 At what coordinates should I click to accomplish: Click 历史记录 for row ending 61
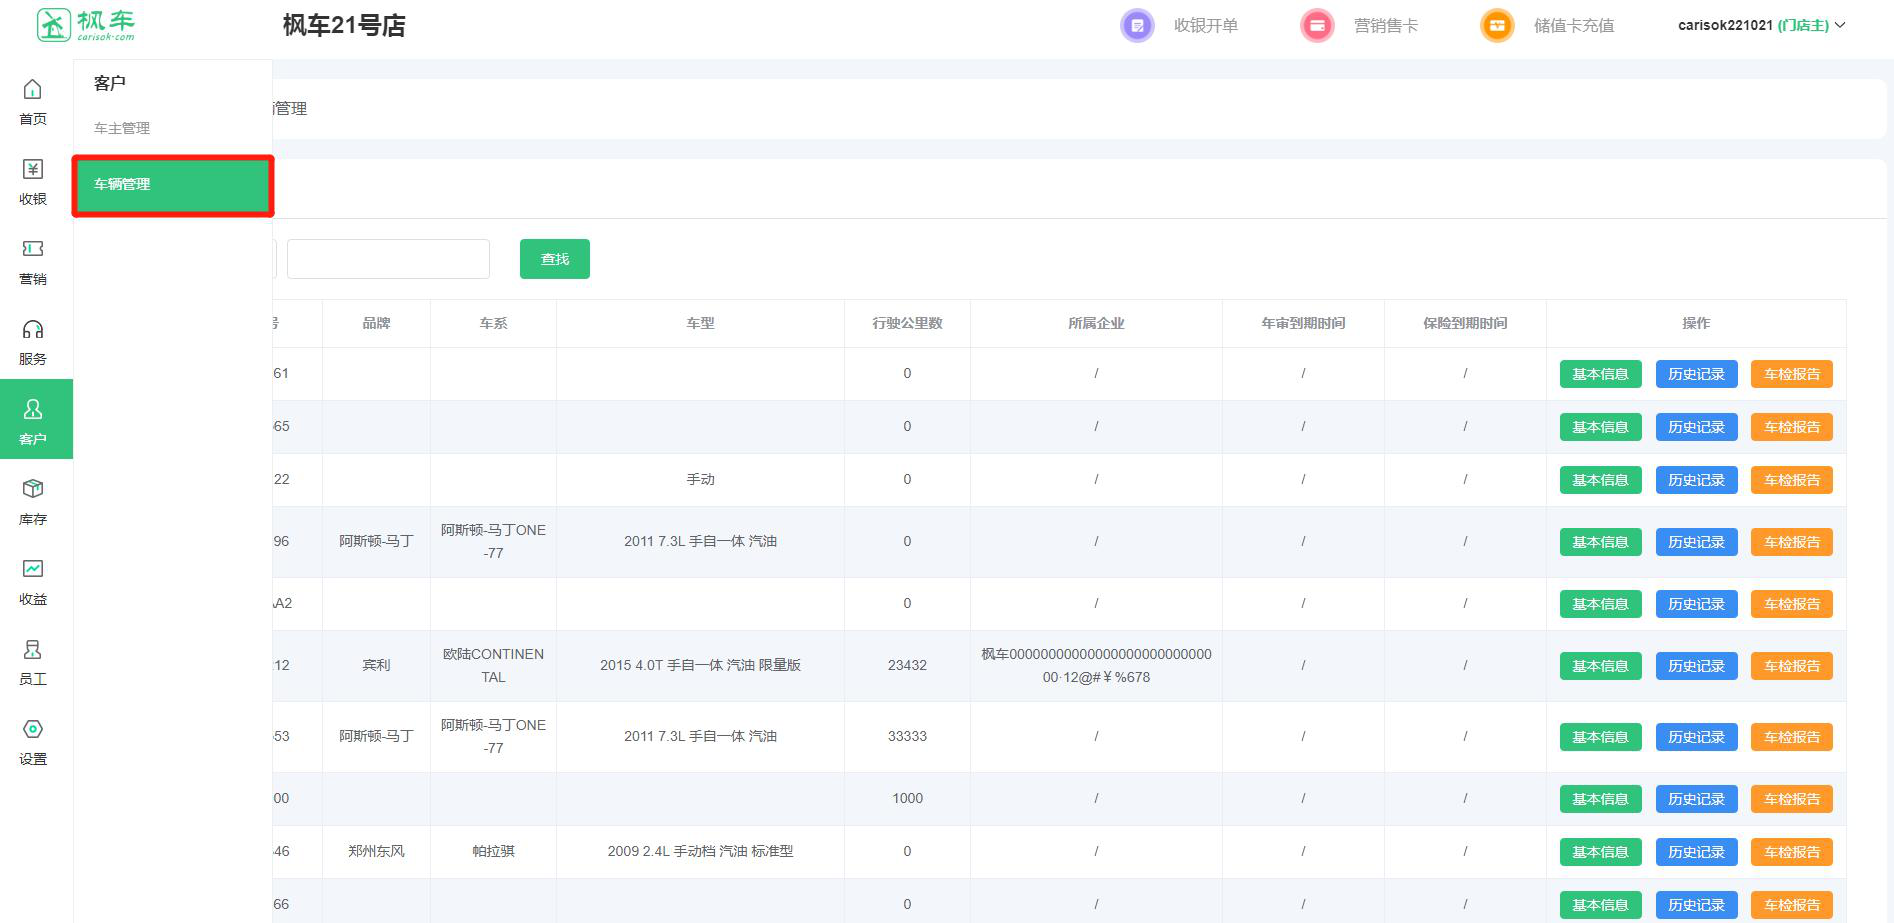point(1696,374)
